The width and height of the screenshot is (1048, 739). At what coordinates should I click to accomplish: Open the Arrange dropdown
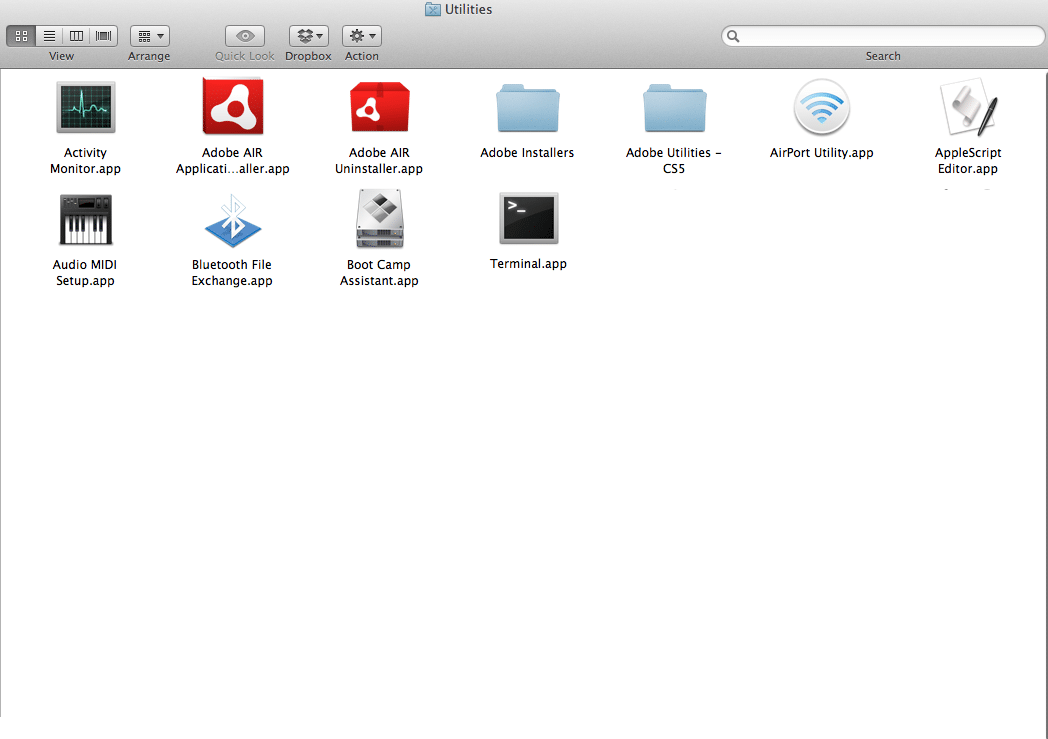(x=150, y=36)
